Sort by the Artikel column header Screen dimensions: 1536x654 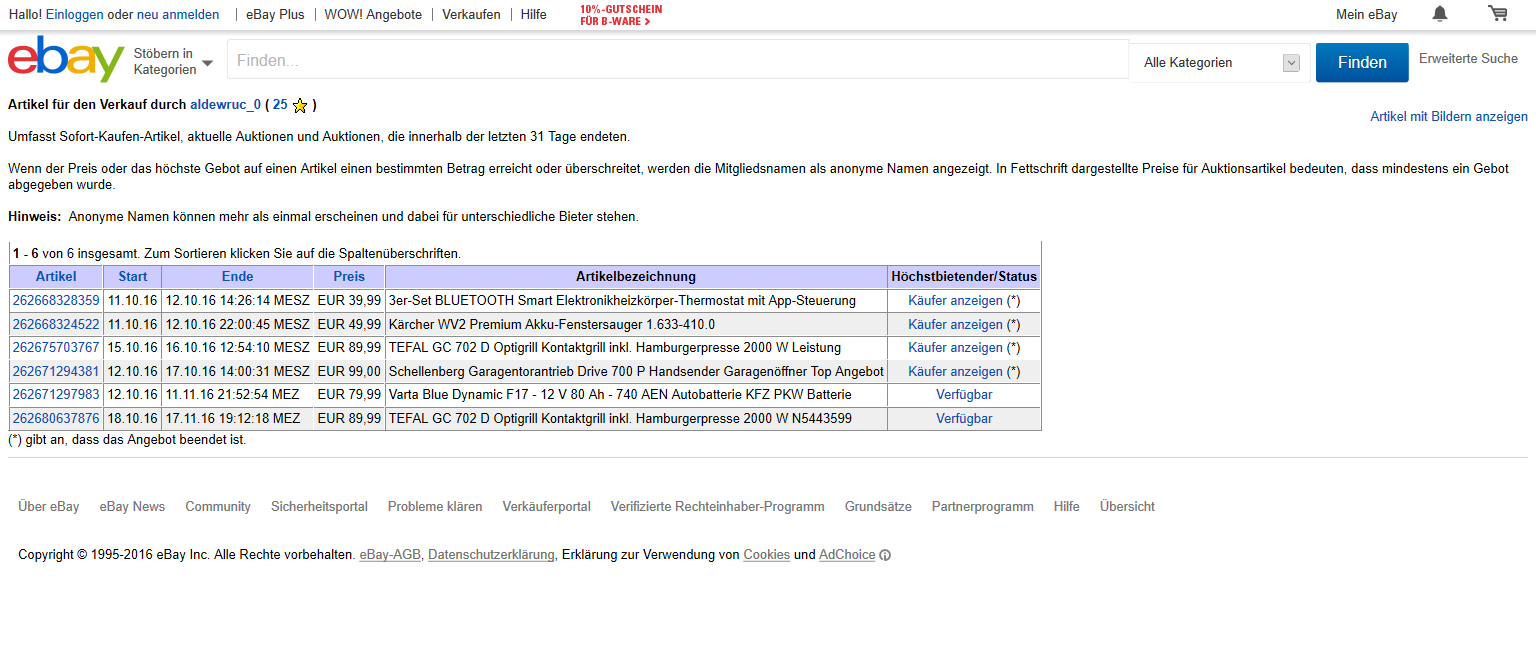pos(56,277)
